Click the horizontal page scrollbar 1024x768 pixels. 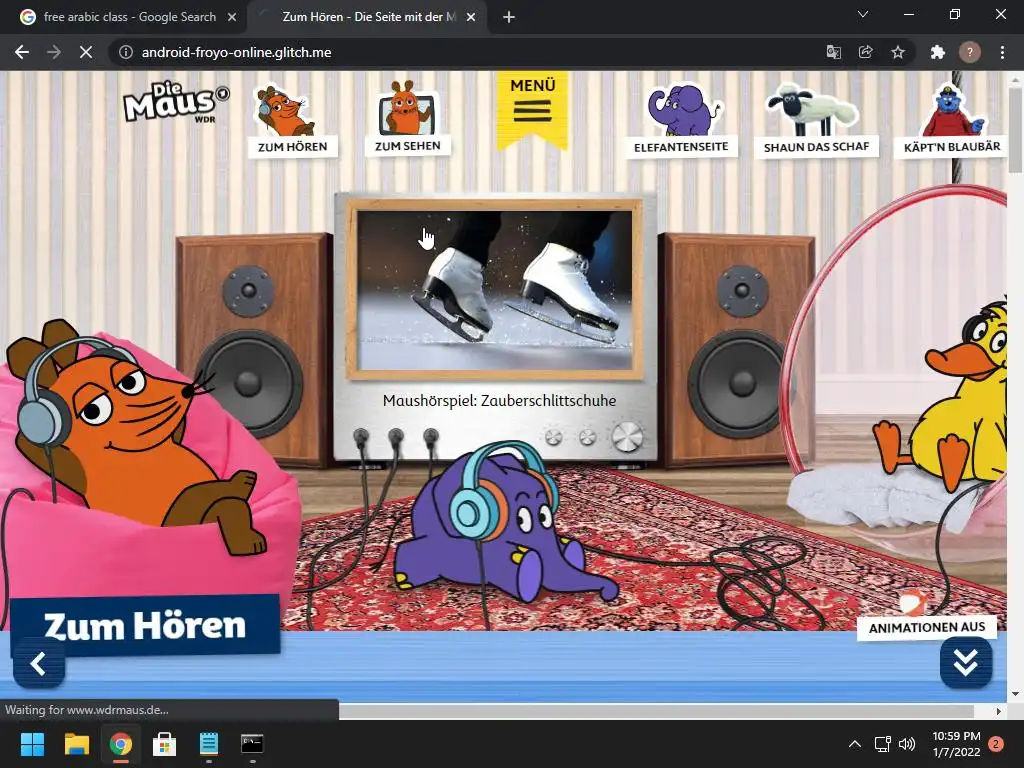pos(656,711)
